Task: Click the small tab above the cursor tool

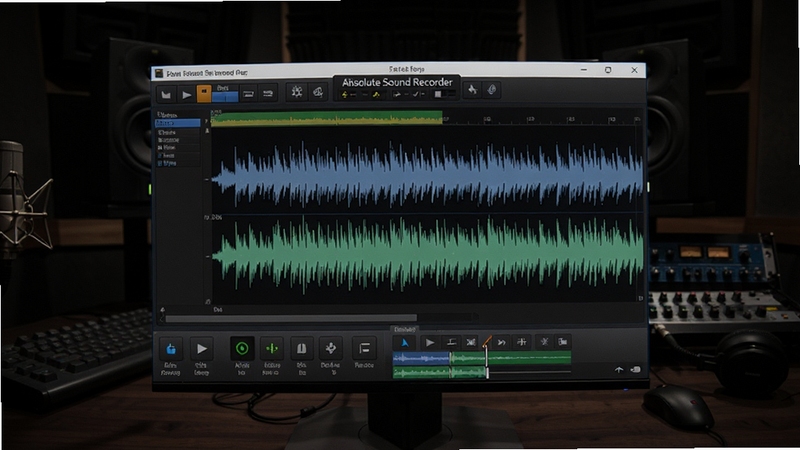Action: click(x=405, y=330)
